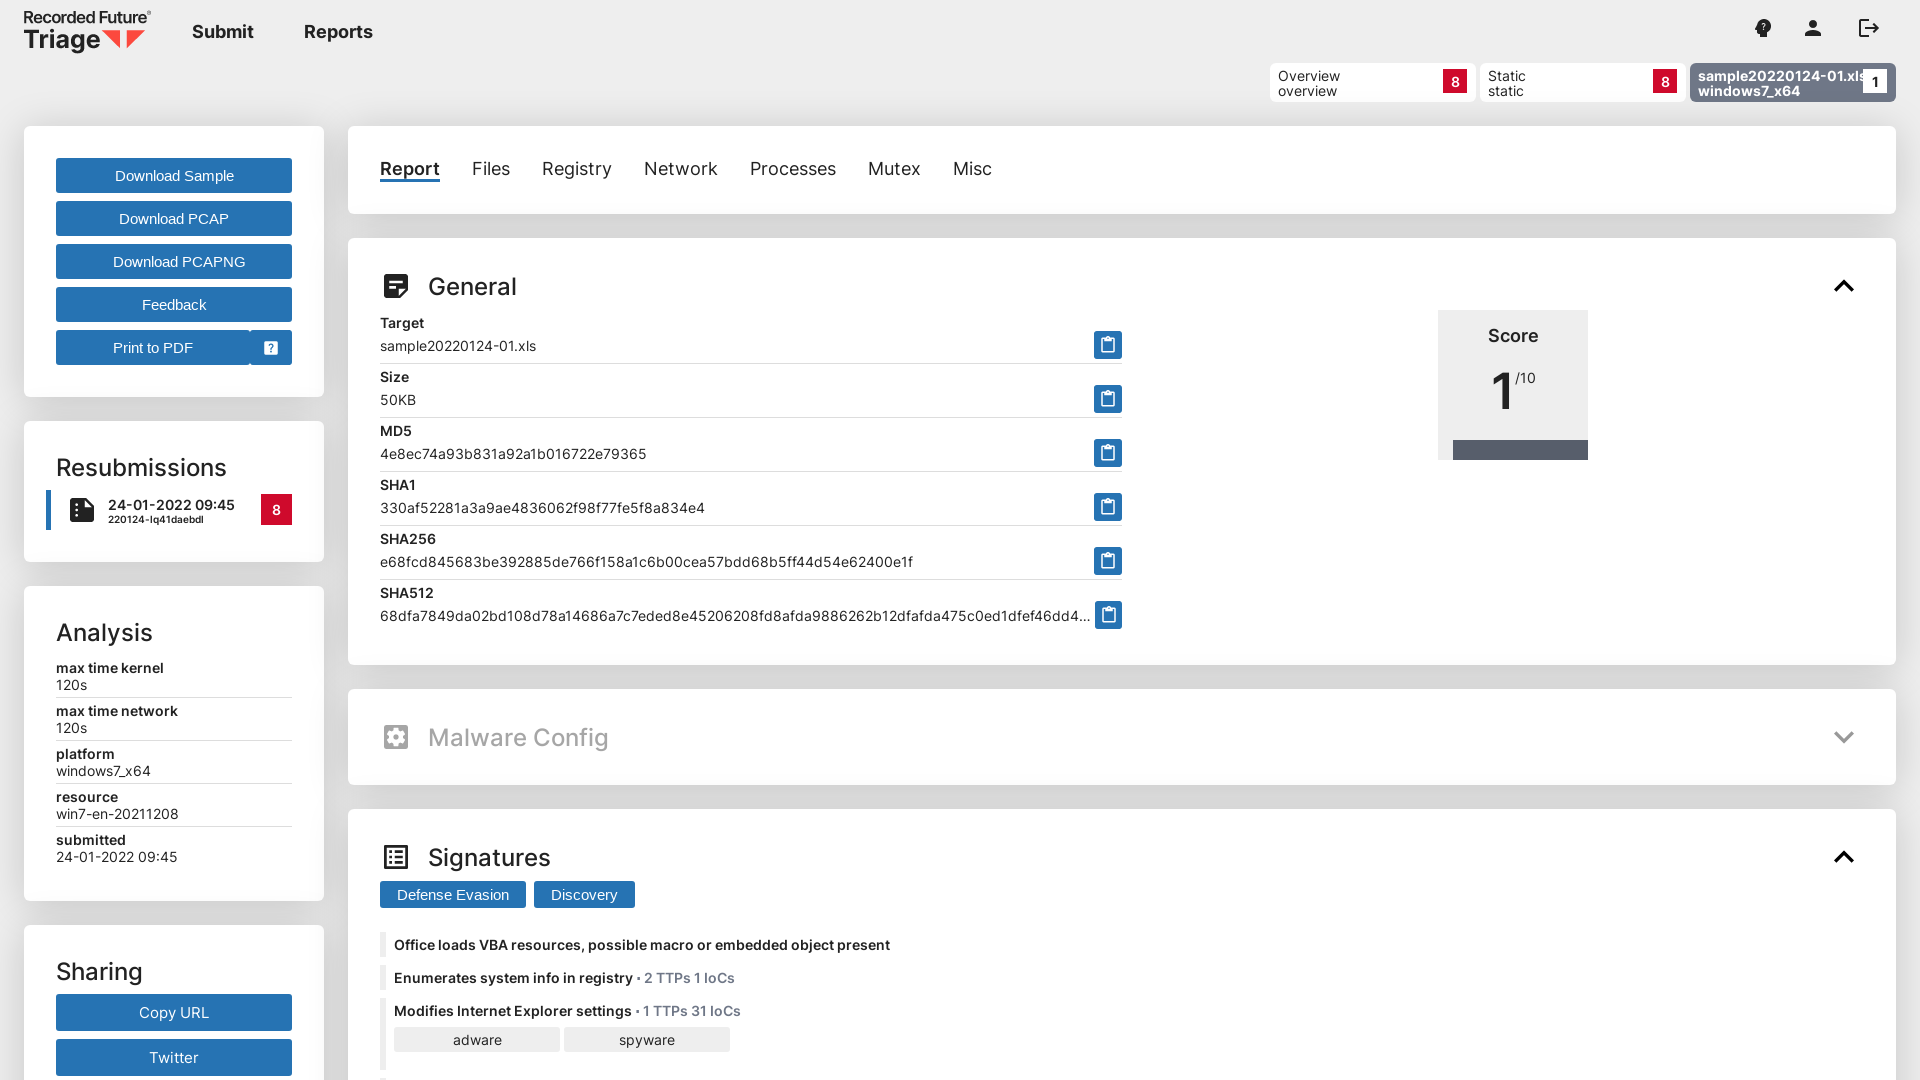Share via Twitter button
This screenshot has width=1920, height=1080.
174,1057
